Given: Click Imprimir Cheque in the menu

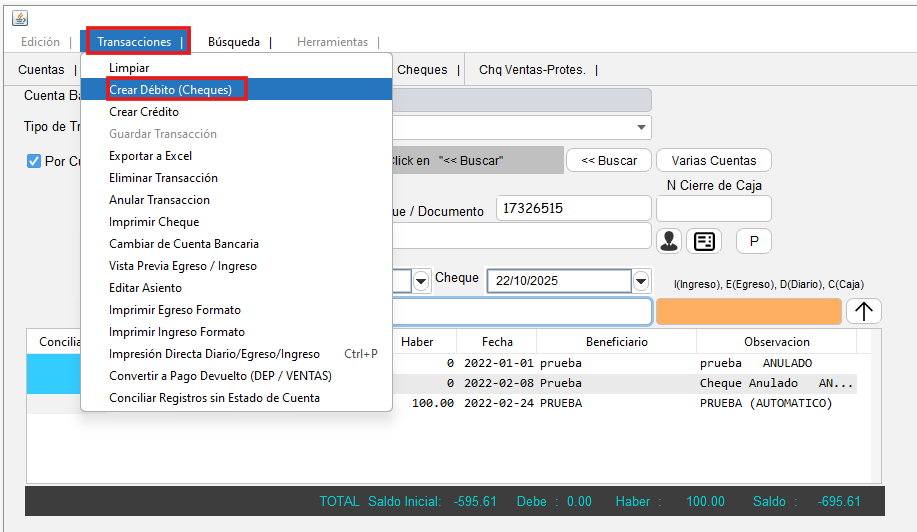Looking at the screenshot, I should (x=154, y=222).
